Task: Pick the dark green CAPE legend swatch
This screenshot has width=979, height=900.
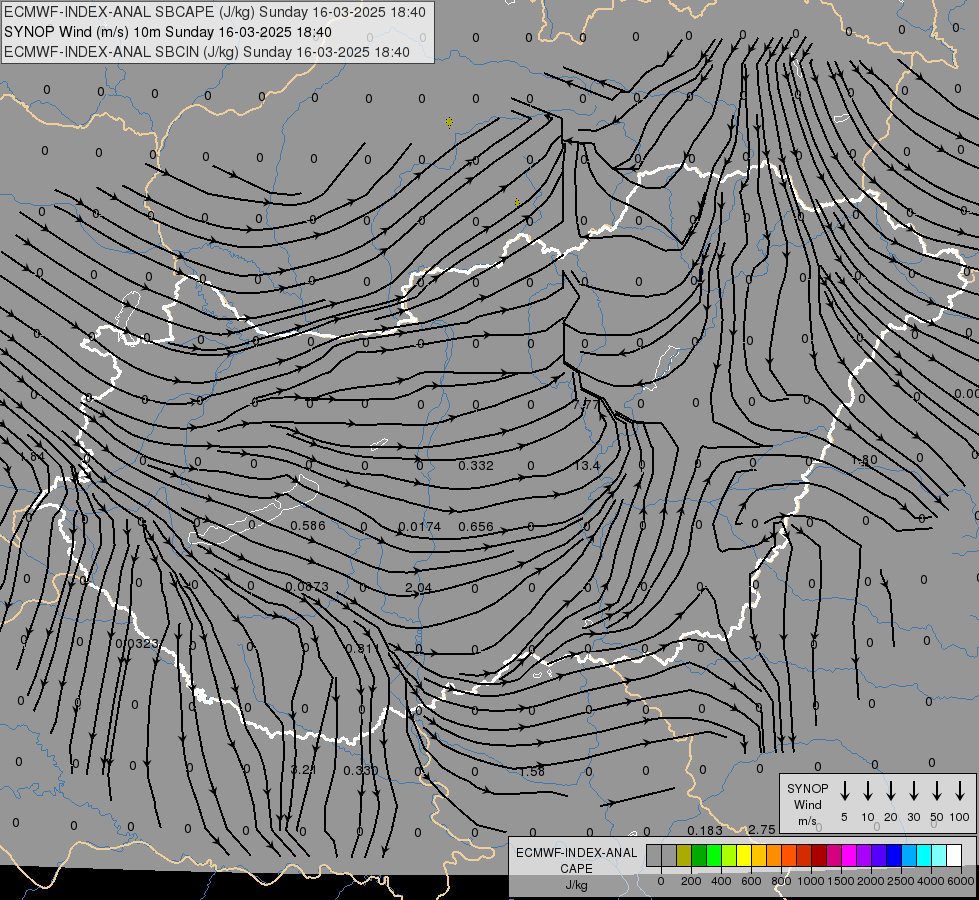Action: pos(699,856)
